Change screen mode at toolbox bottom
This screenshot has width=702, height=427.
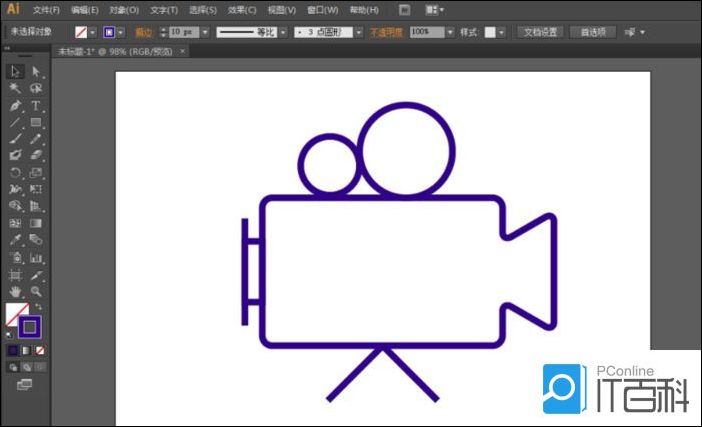tap(25, 384)
